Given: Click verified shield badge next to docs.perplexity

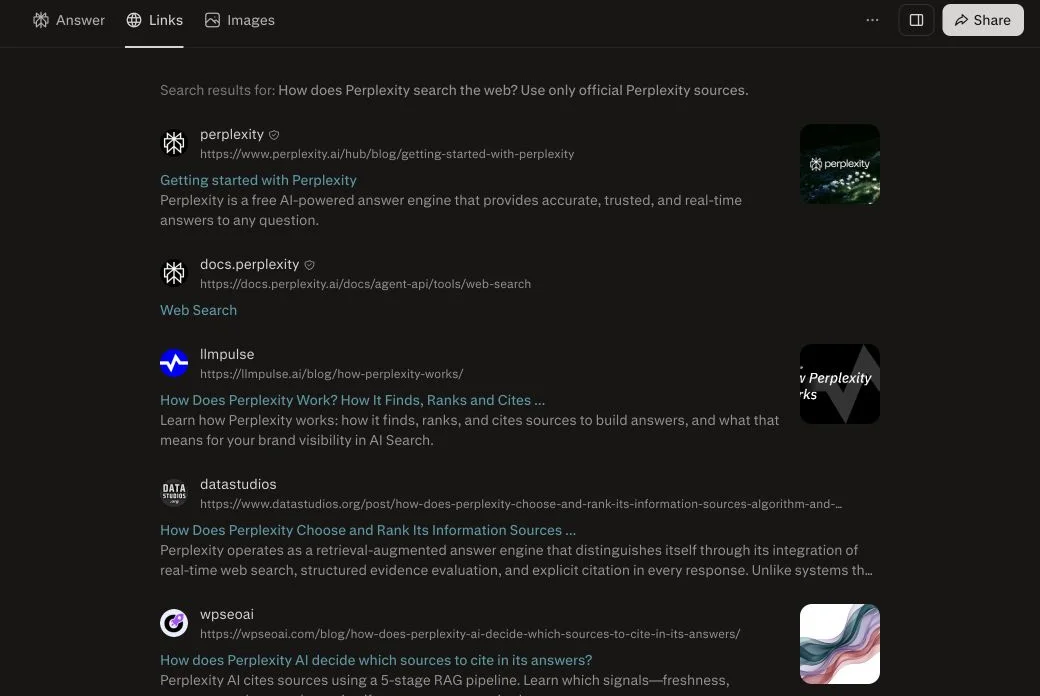Looking at the screenshot, I should pyautogui.click(x=309, y=265).
